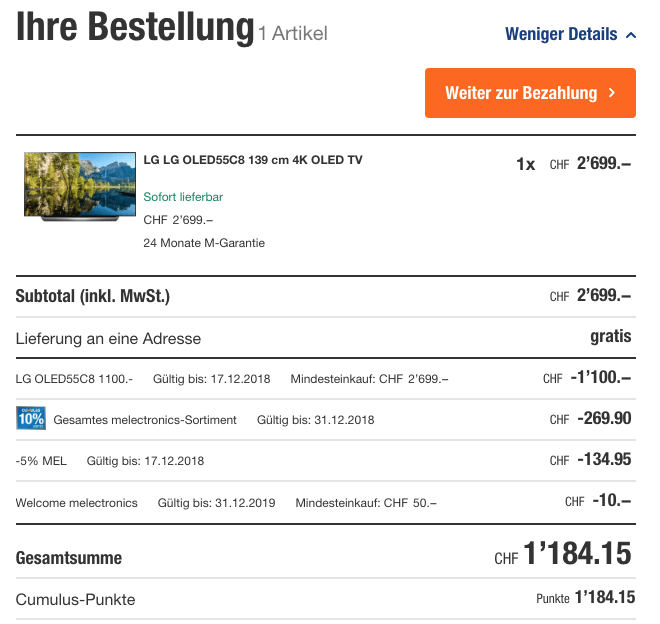Click the 1x quantity indicator
The height and width of the screenshot is (624, 660).
point(525,164)
